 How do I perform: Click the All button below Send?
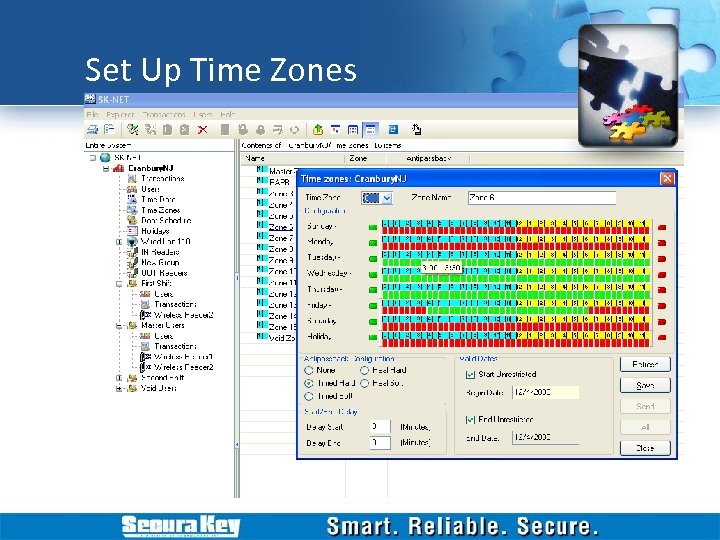pyautogui.click(x=645, y=427)
